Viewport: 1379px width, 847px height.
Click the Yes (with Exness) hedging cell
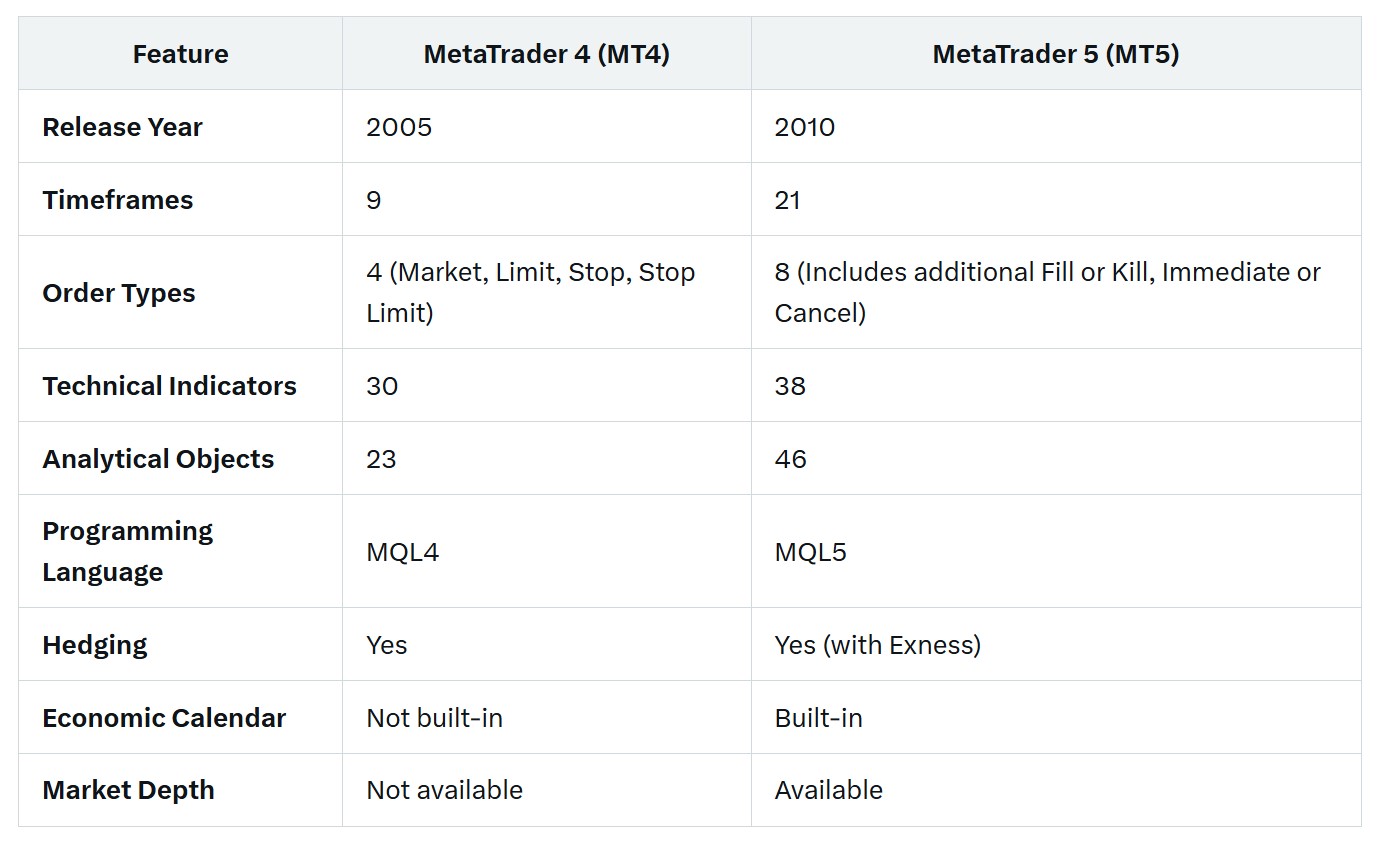click(x=878, y=645)
